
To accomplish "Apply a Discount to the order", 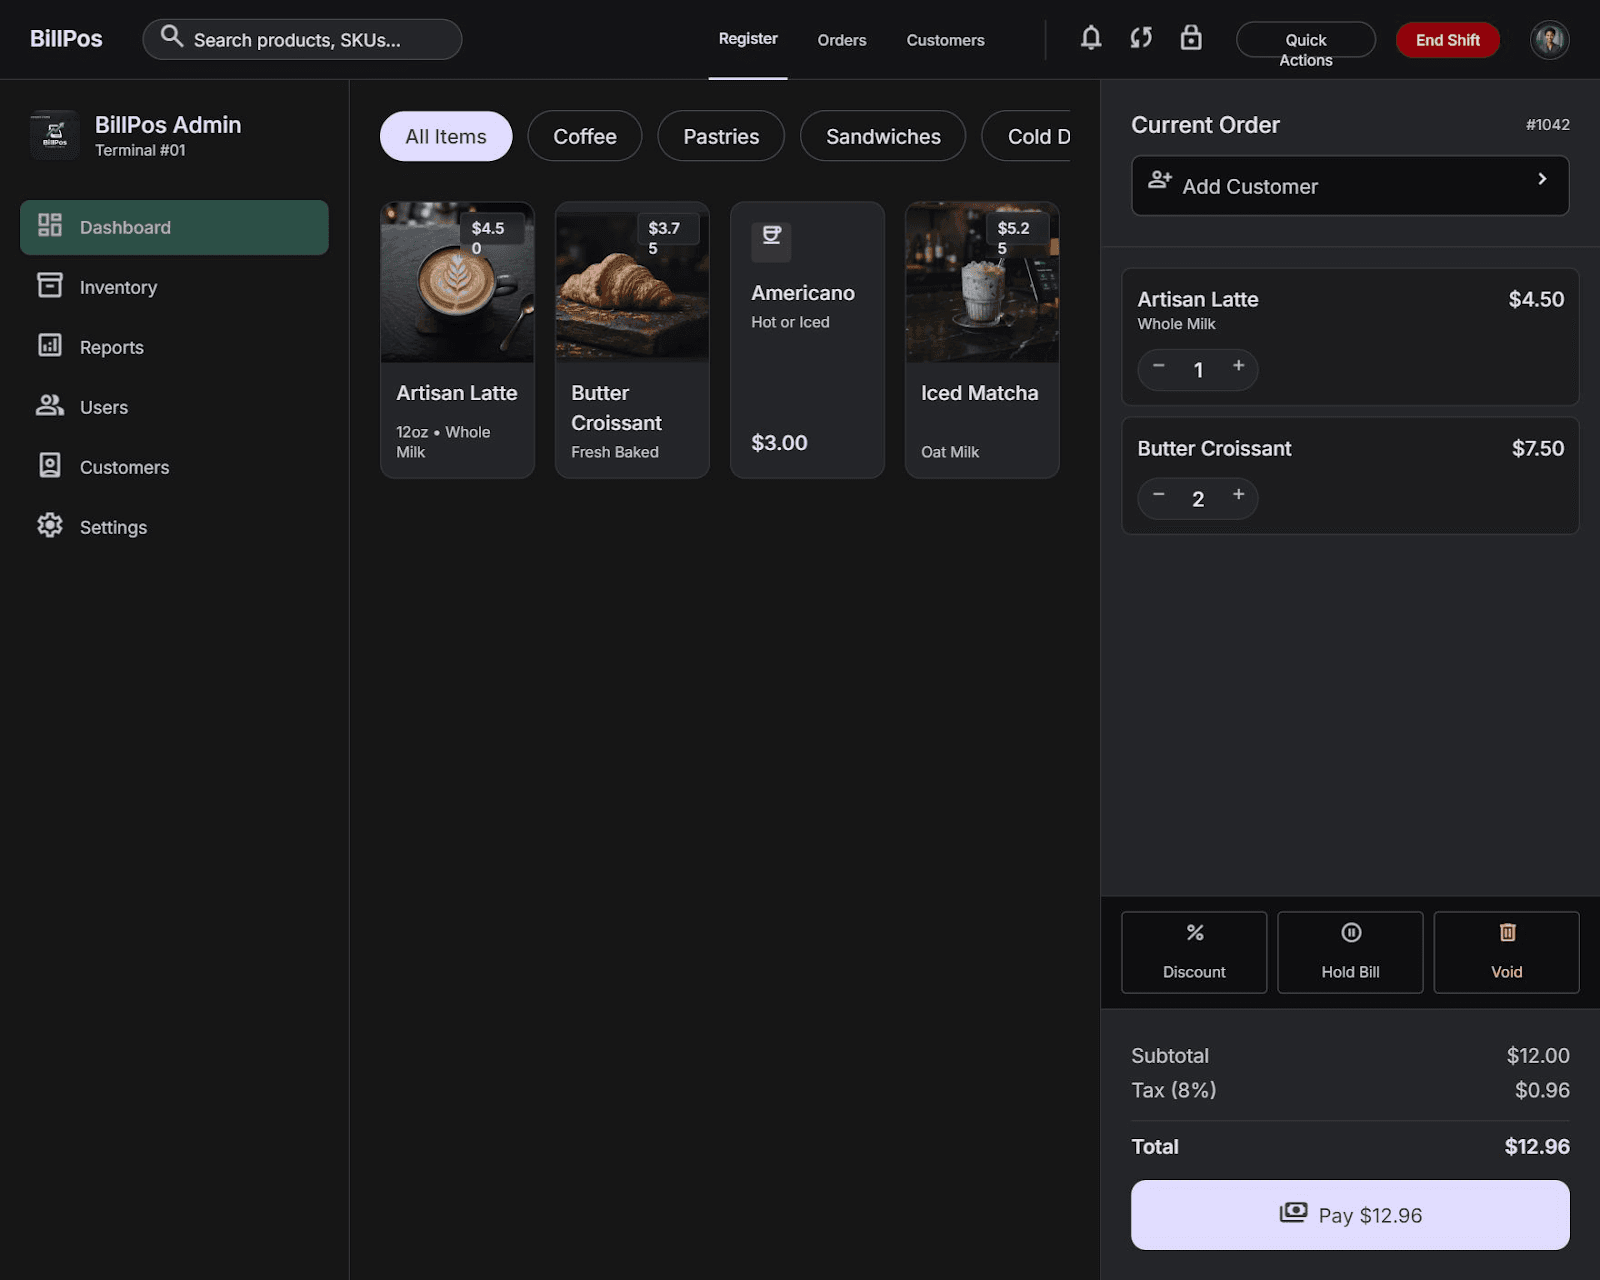I will 1194,952.
